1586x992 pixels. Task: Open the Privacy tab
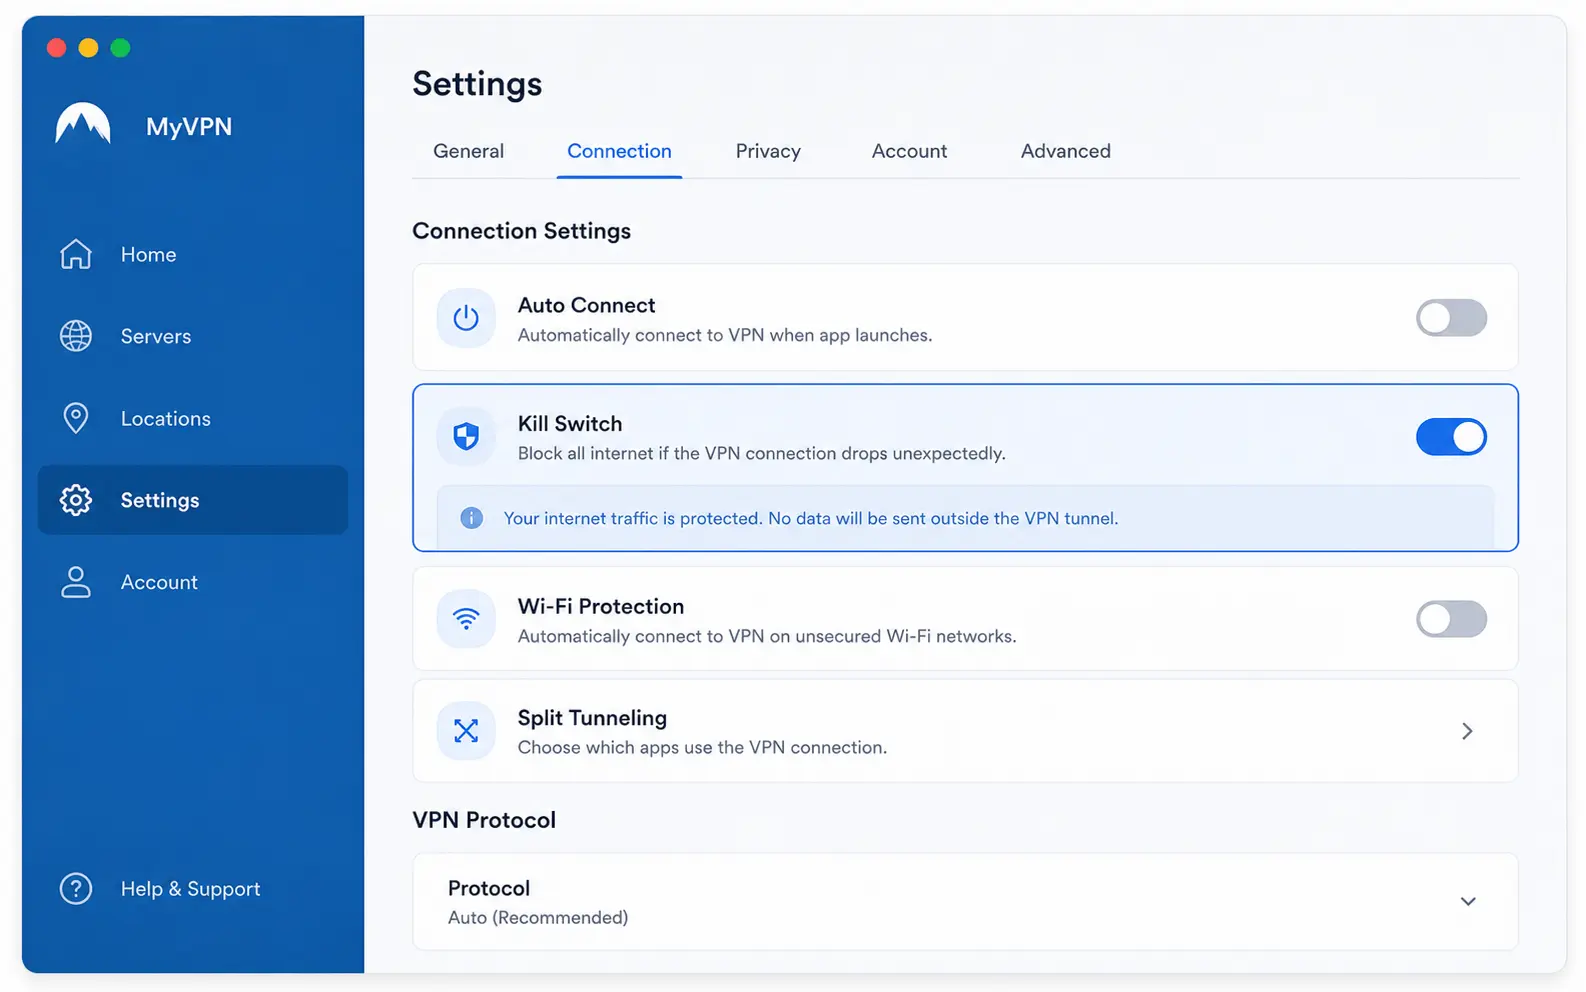pos(768,151)
